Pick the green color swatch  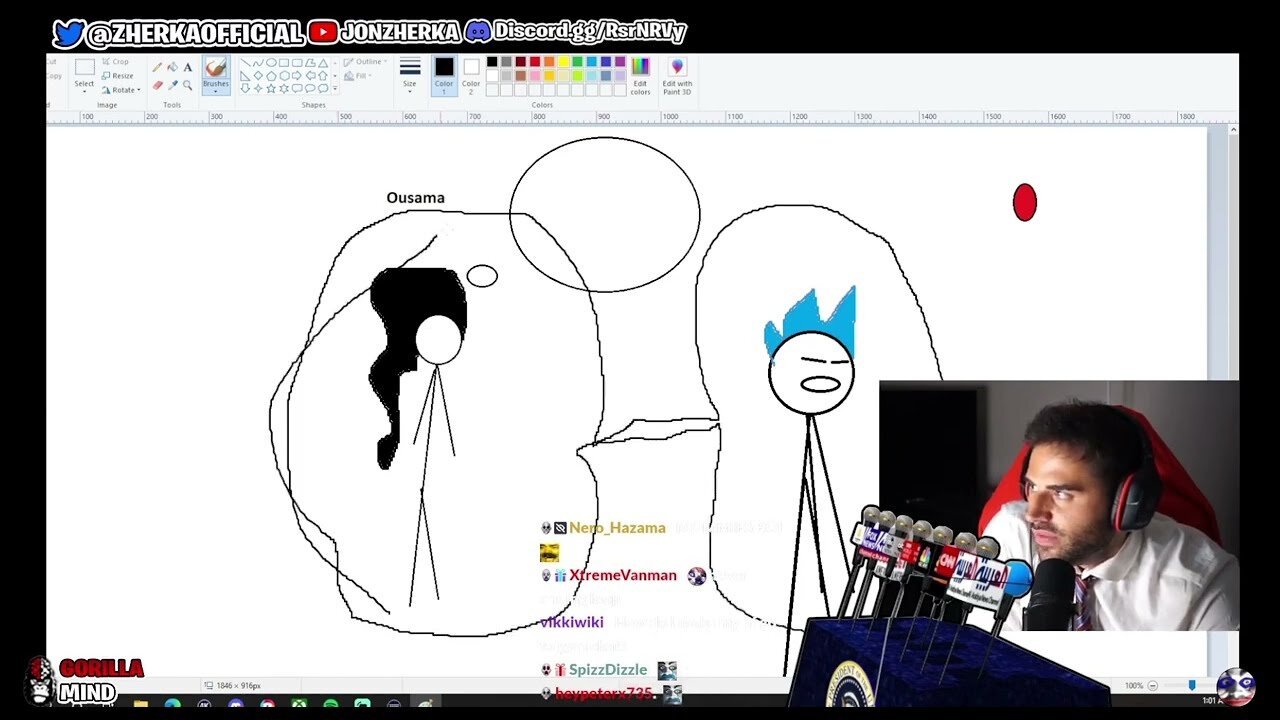577,62
